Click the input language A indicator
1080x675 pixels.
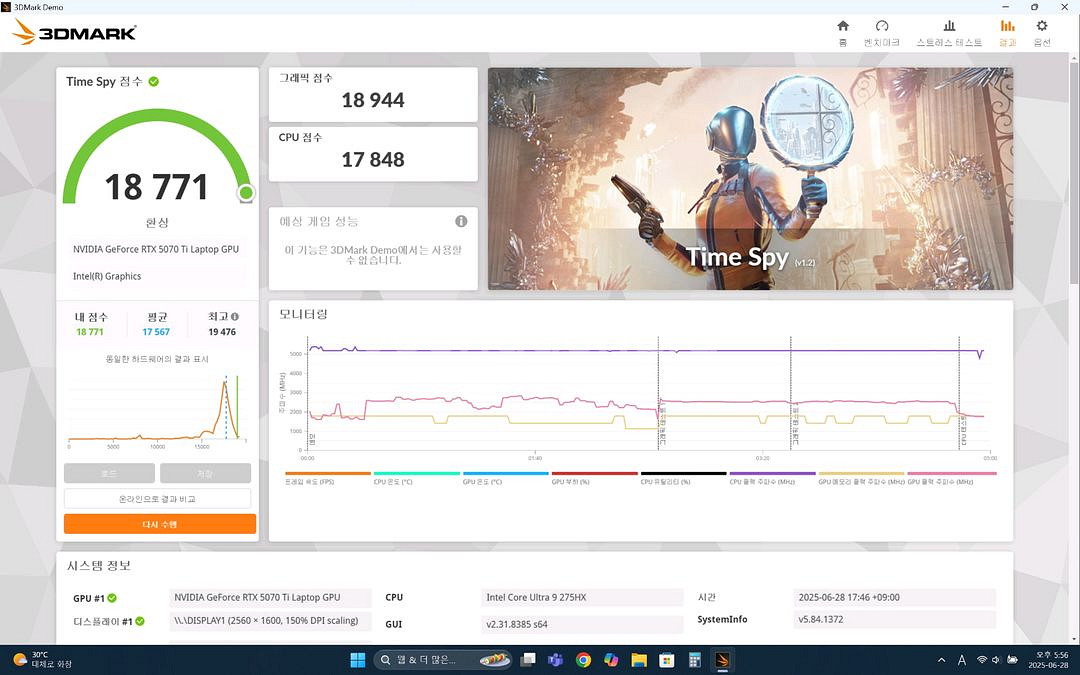[962, 660]
